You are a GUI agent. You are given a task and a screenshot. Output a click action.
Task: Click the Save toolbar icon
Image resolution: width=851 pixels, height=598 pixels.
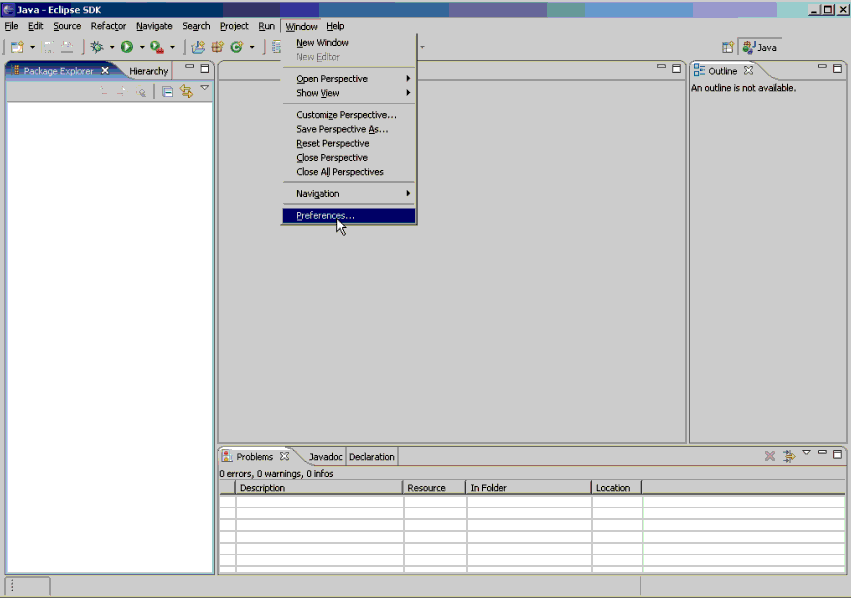tap(48, 47)
